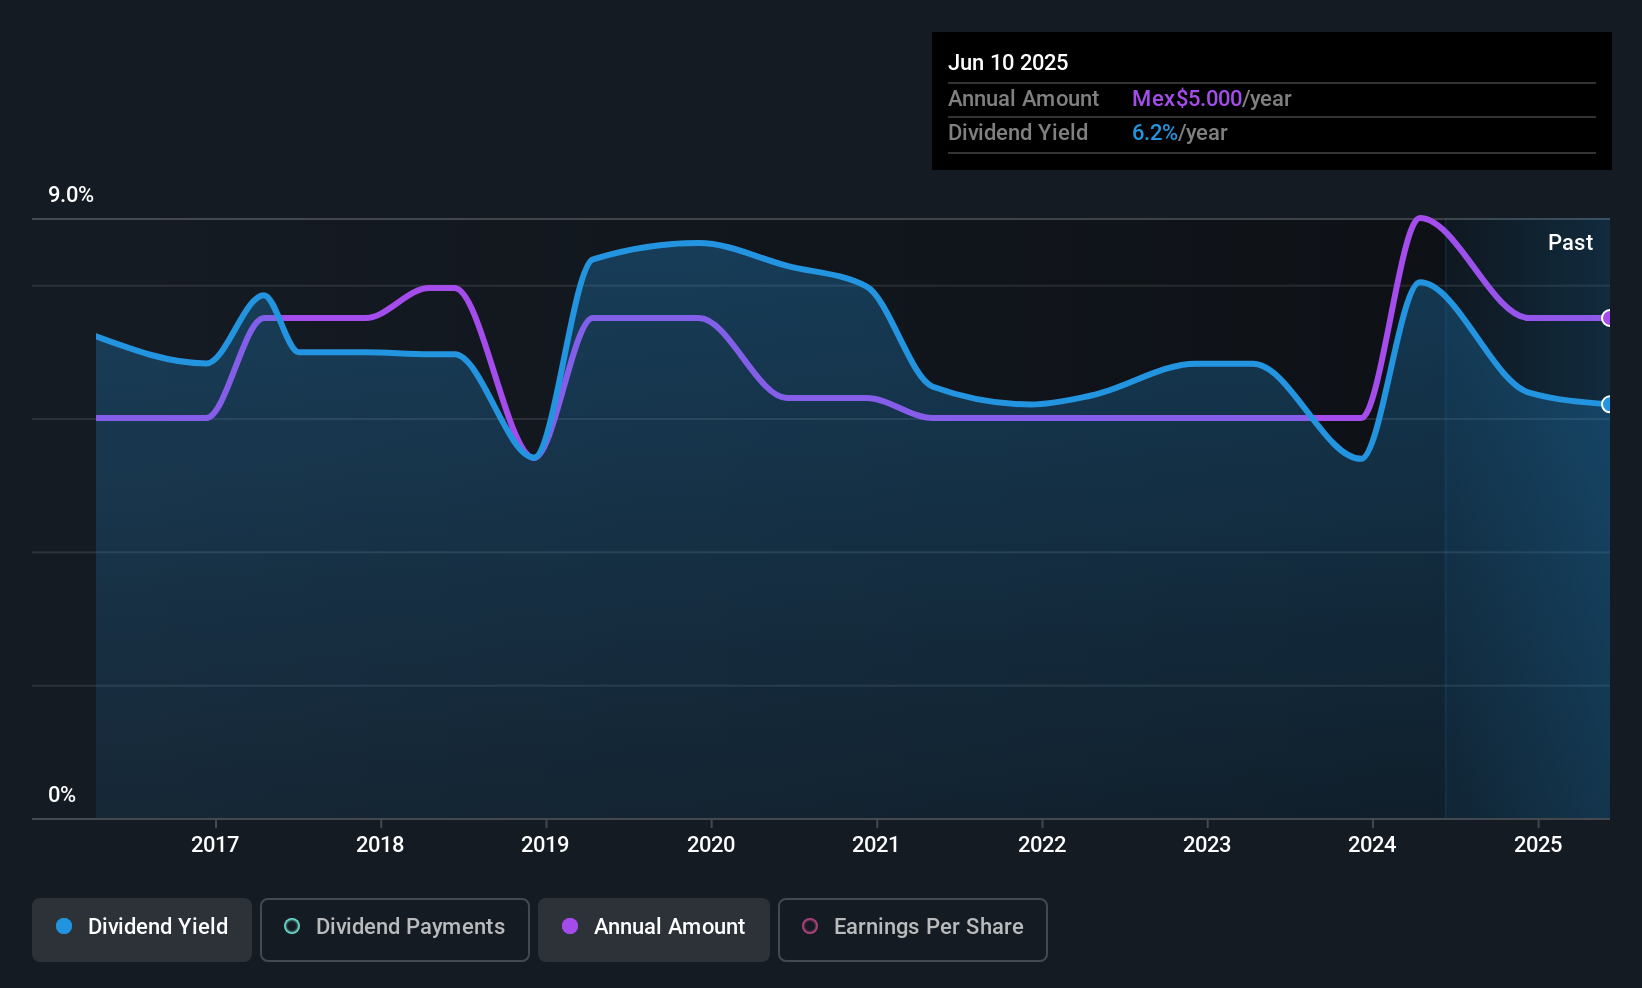1642x988 pixels.
Task: Click the teal Dividend Payments circle icon
Action: pos(292,926)
